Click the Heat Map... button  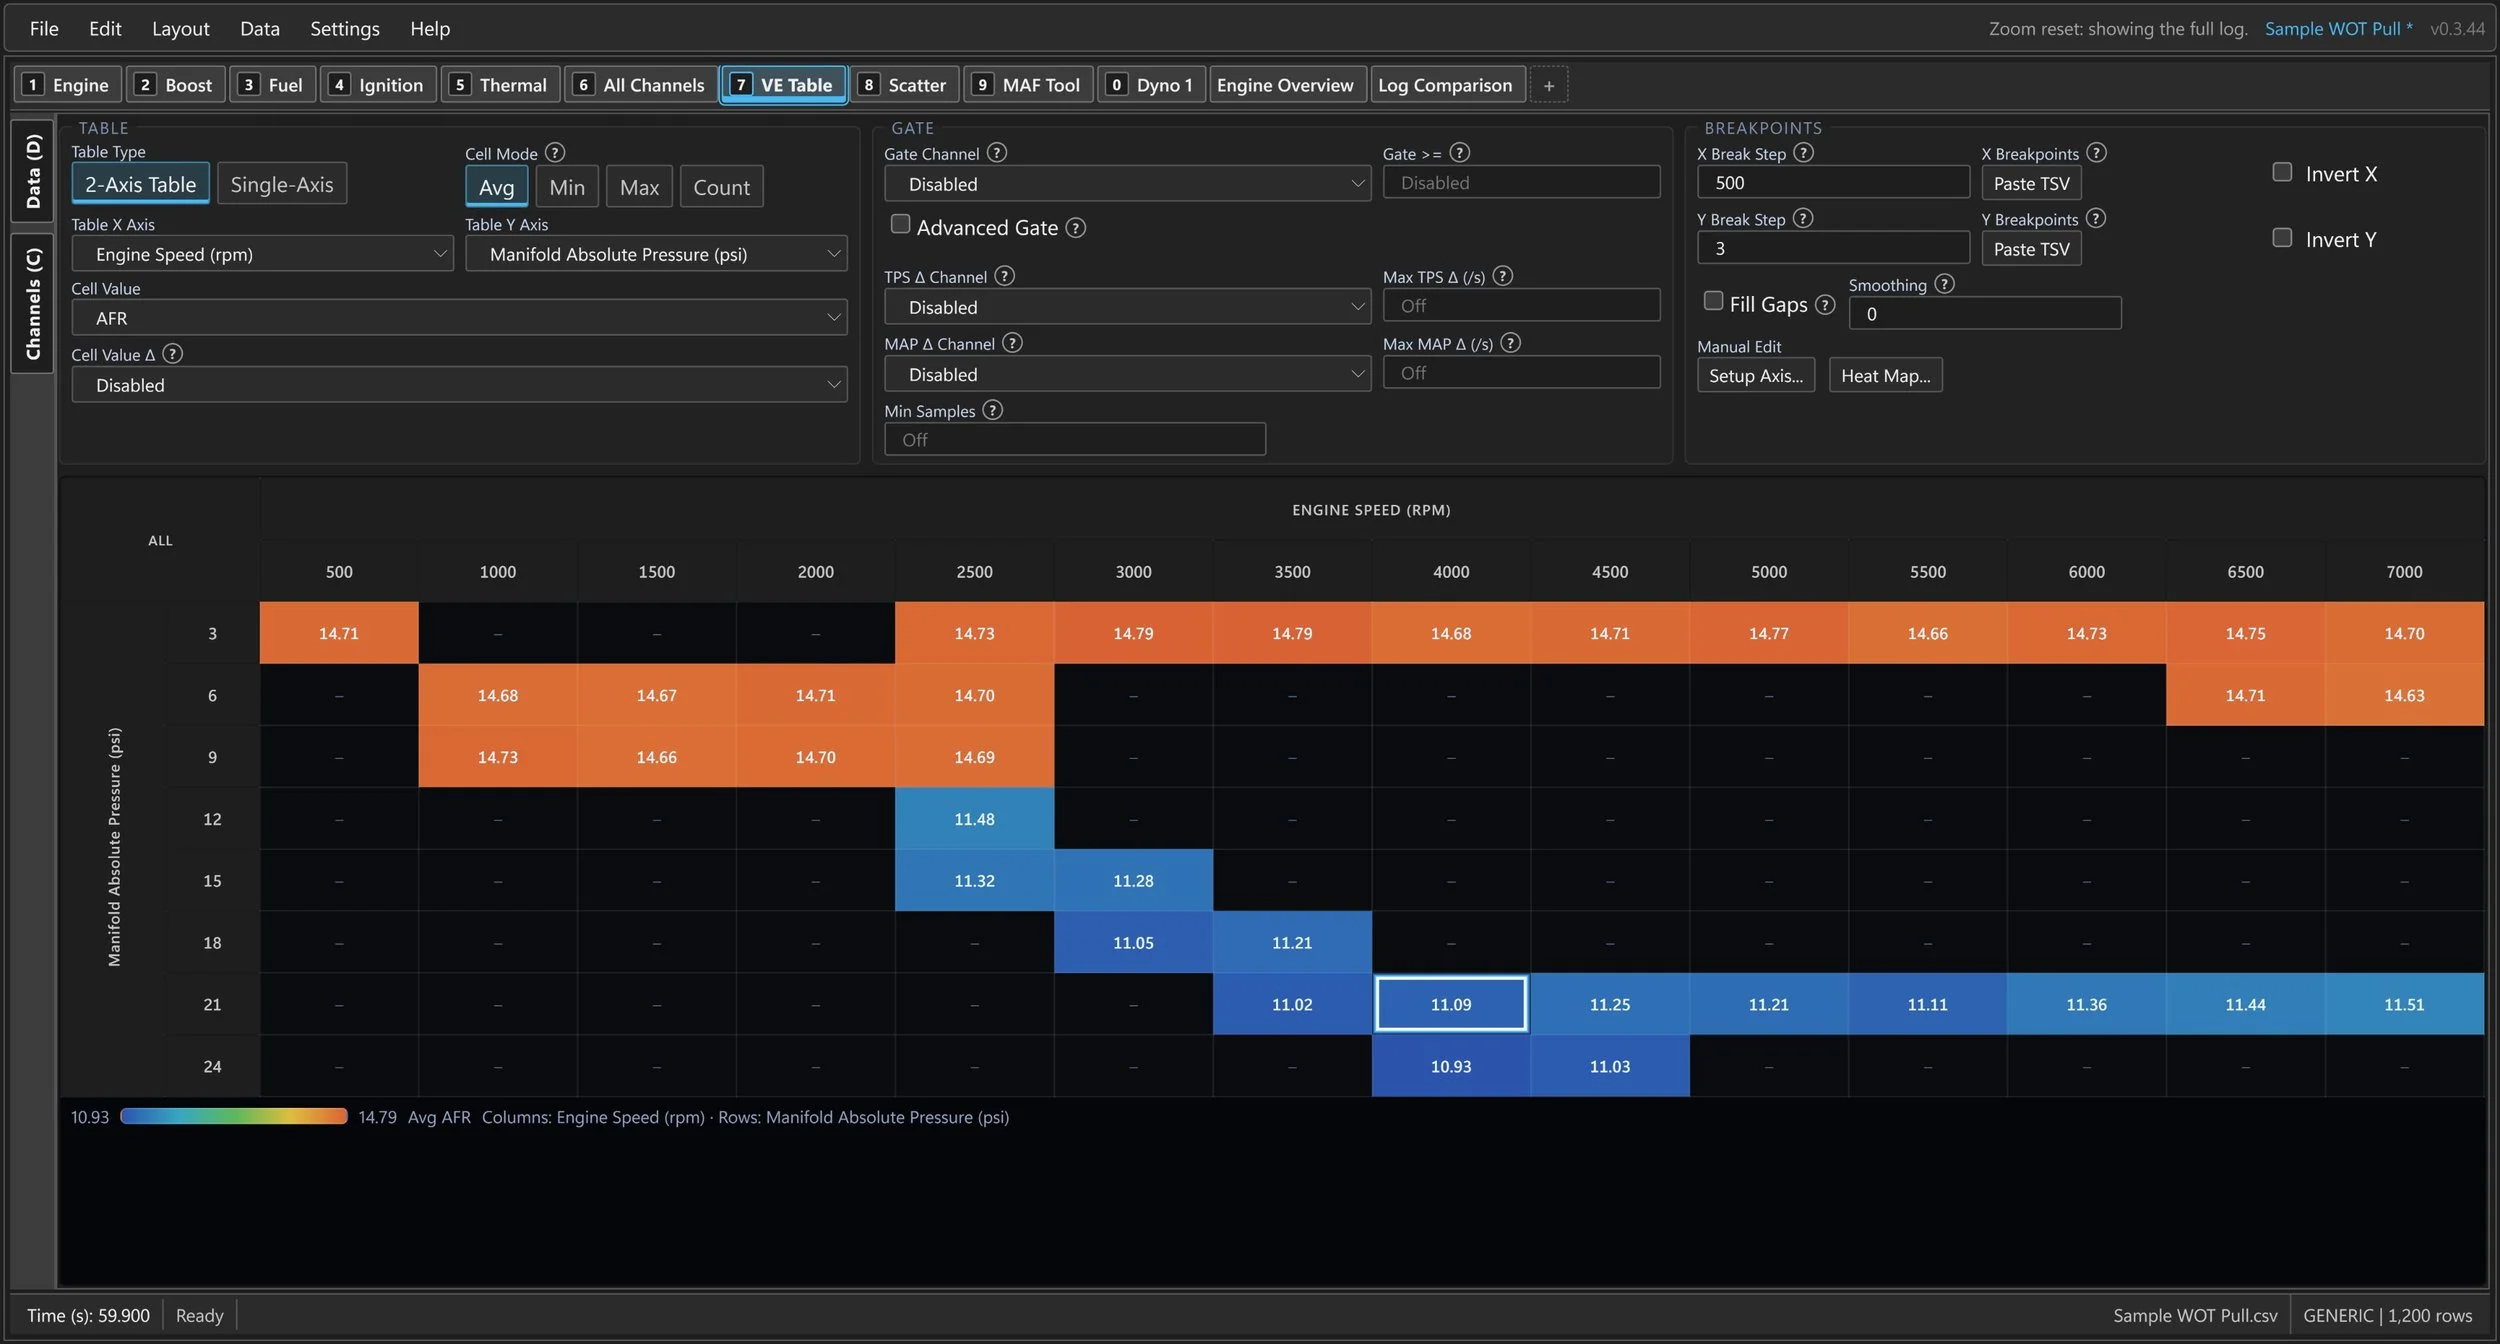click(1886, 375)
